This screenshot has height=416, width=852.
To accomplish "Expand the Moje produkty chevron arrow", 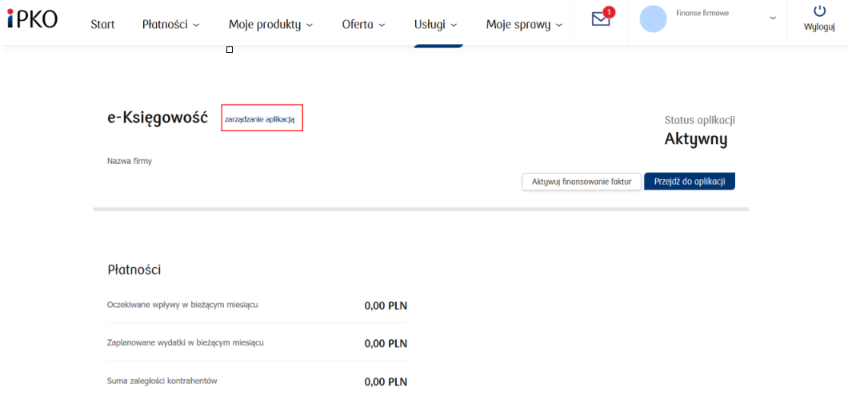I will point(310,25).
